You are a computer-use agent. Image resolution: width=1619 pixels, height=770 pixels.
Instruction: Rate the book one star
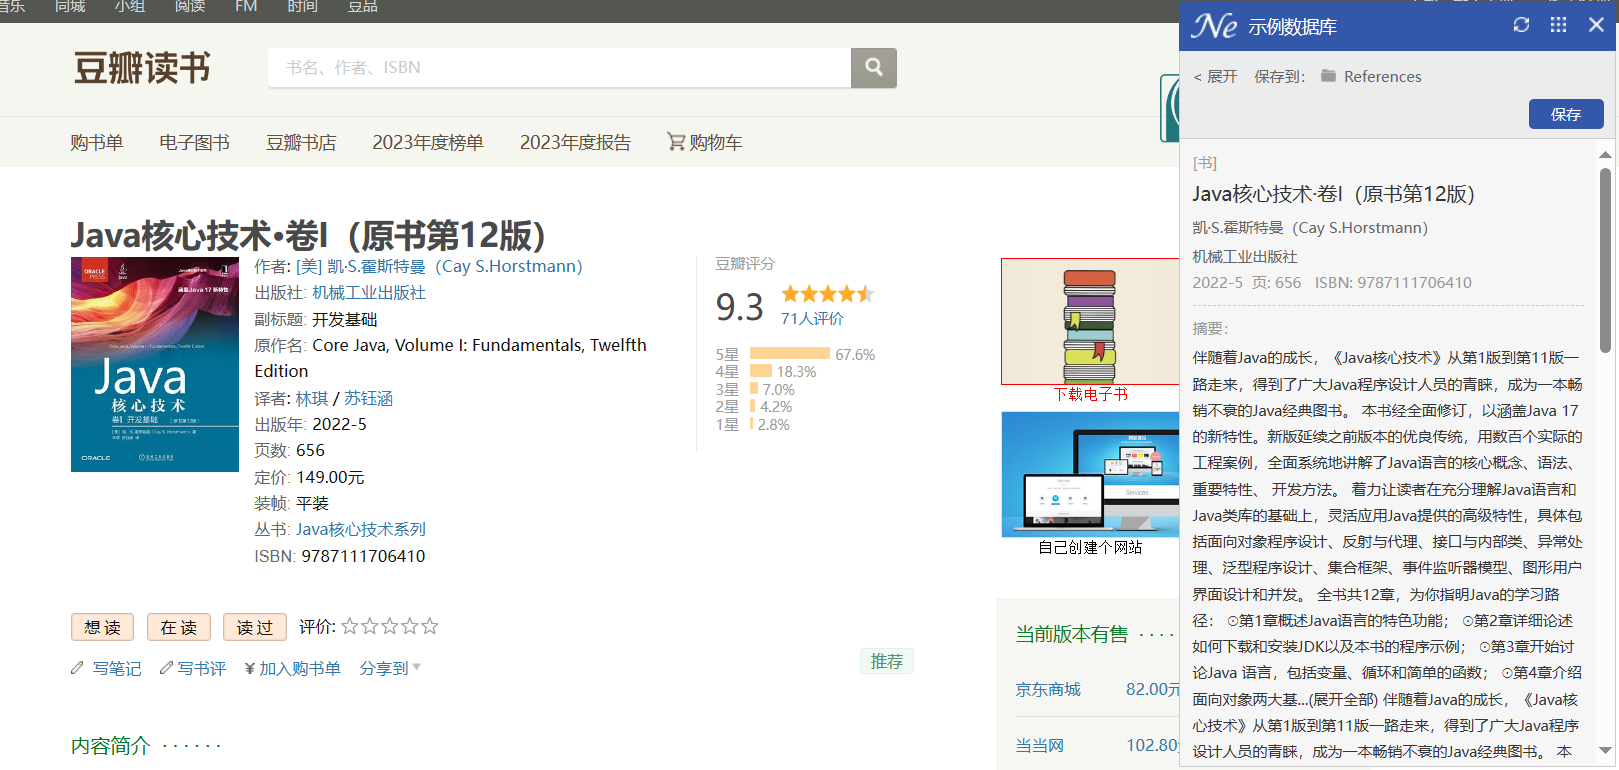click(x=350, y=626)
